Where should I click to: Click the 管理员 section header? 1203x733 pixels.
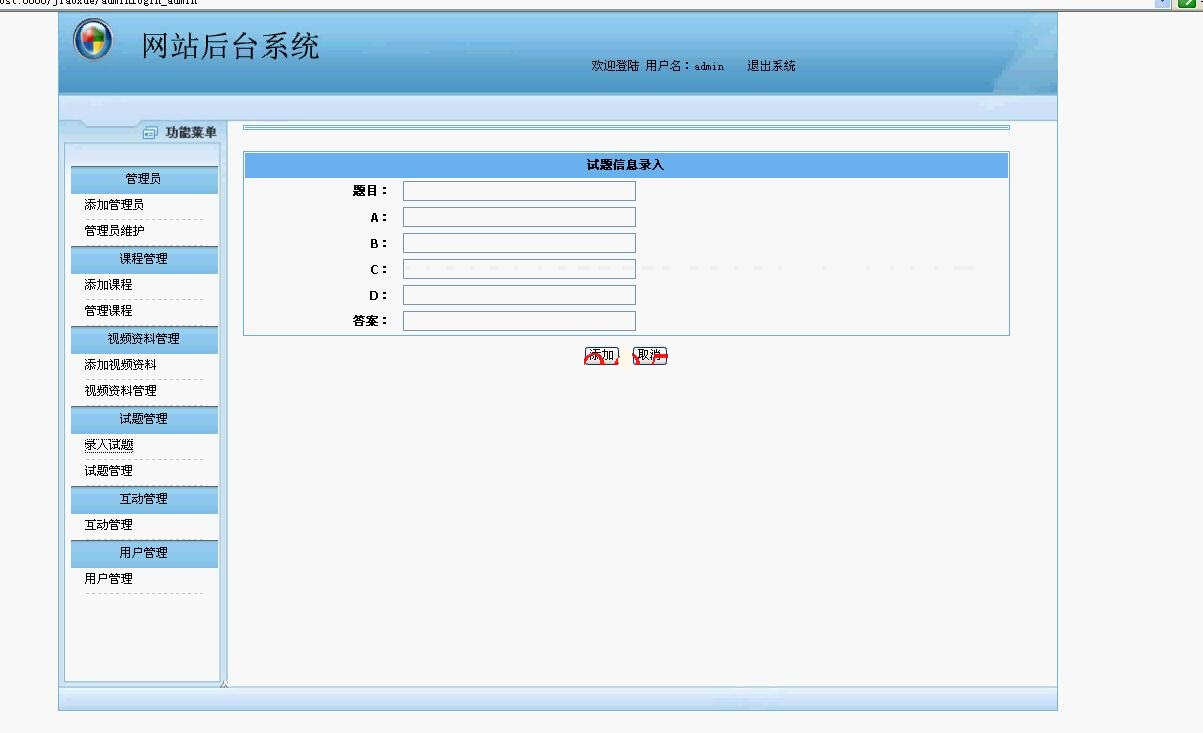pos(144,180)
